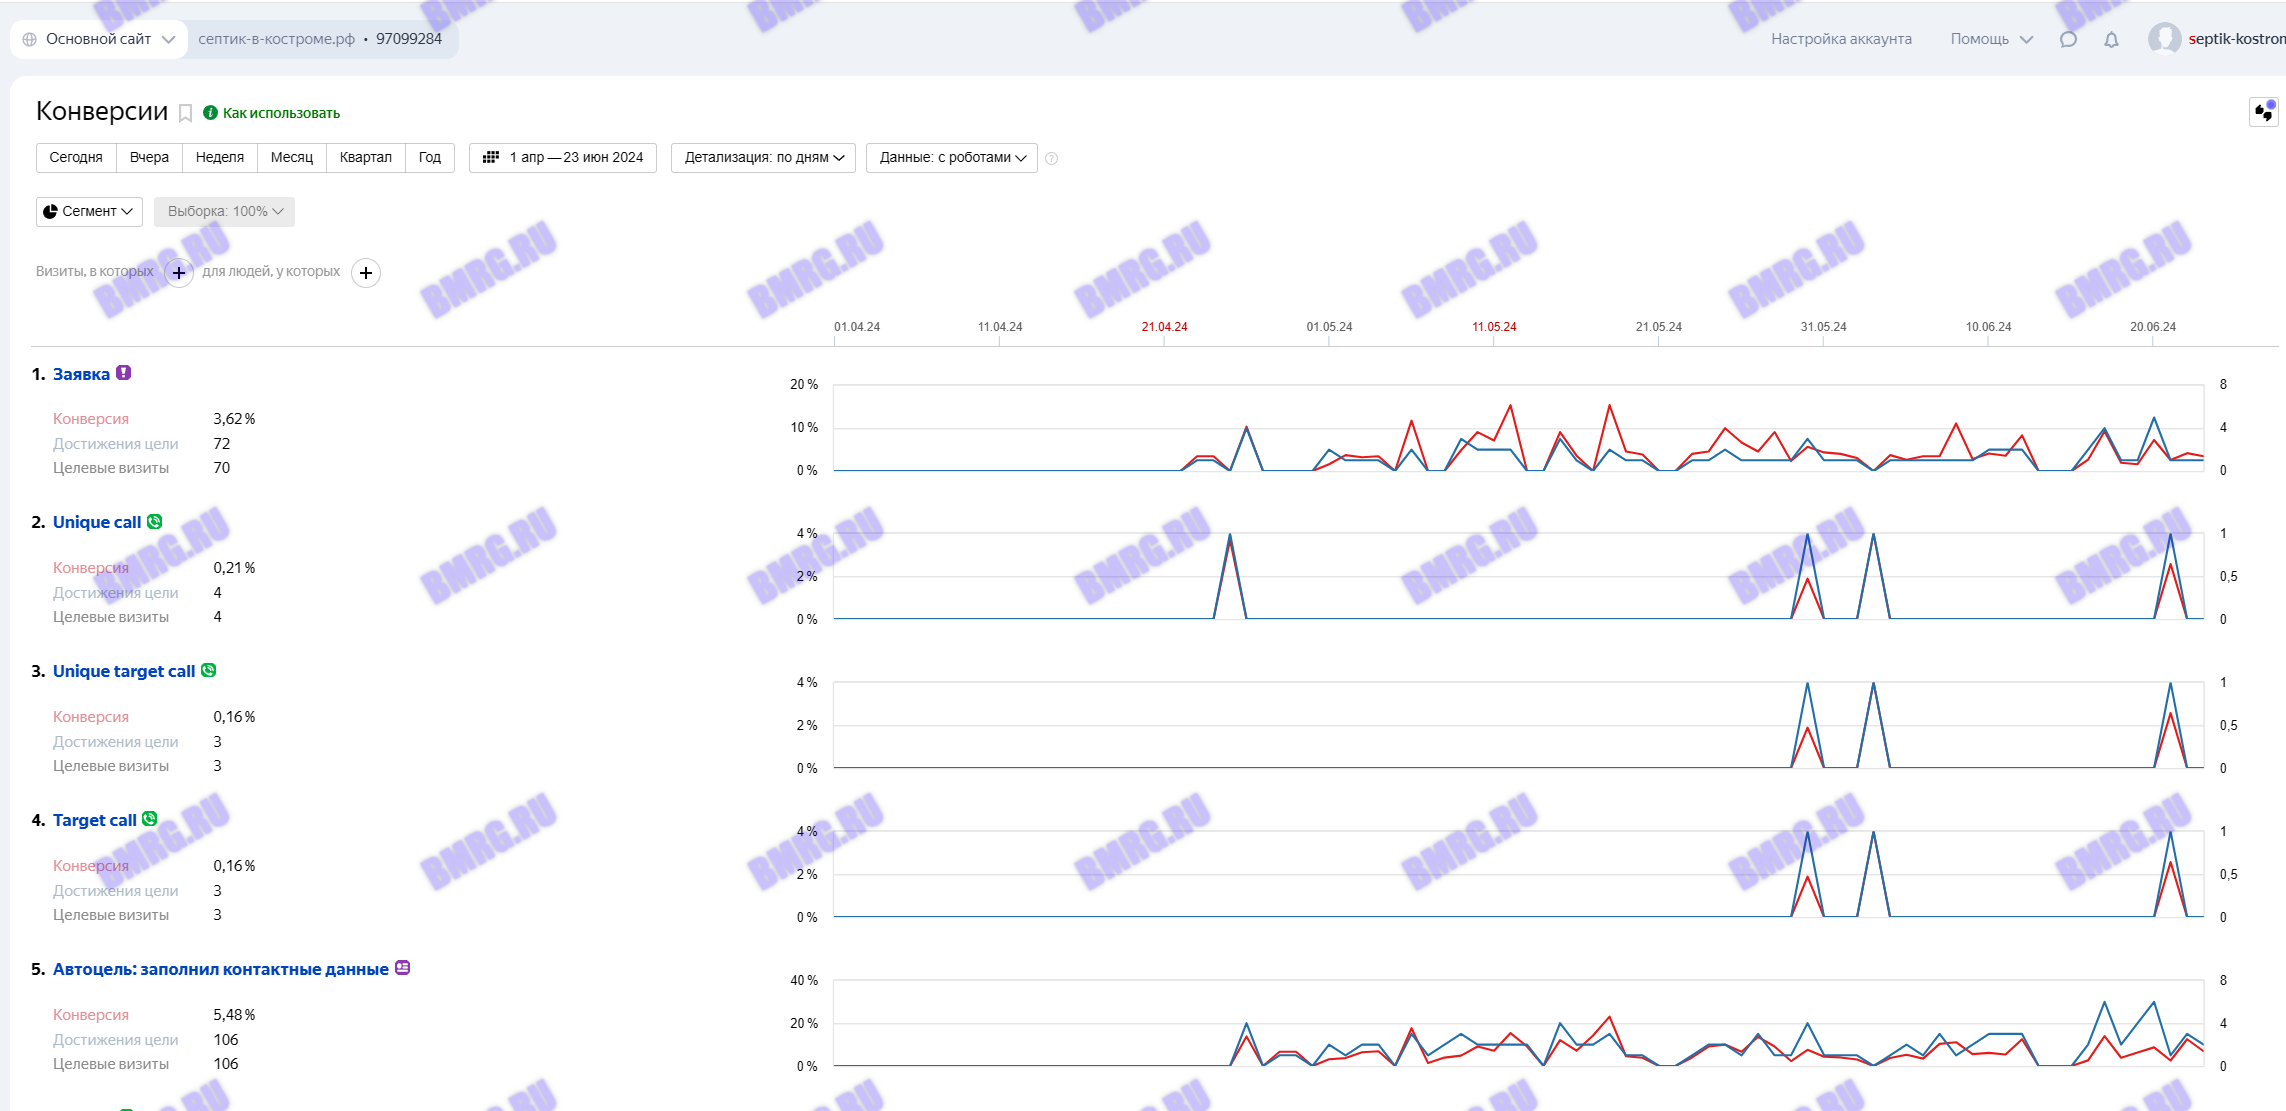This screenshot has width=2286, height=1111.
Task: Open the chat messages icon in header
Action: (2068, 39)
